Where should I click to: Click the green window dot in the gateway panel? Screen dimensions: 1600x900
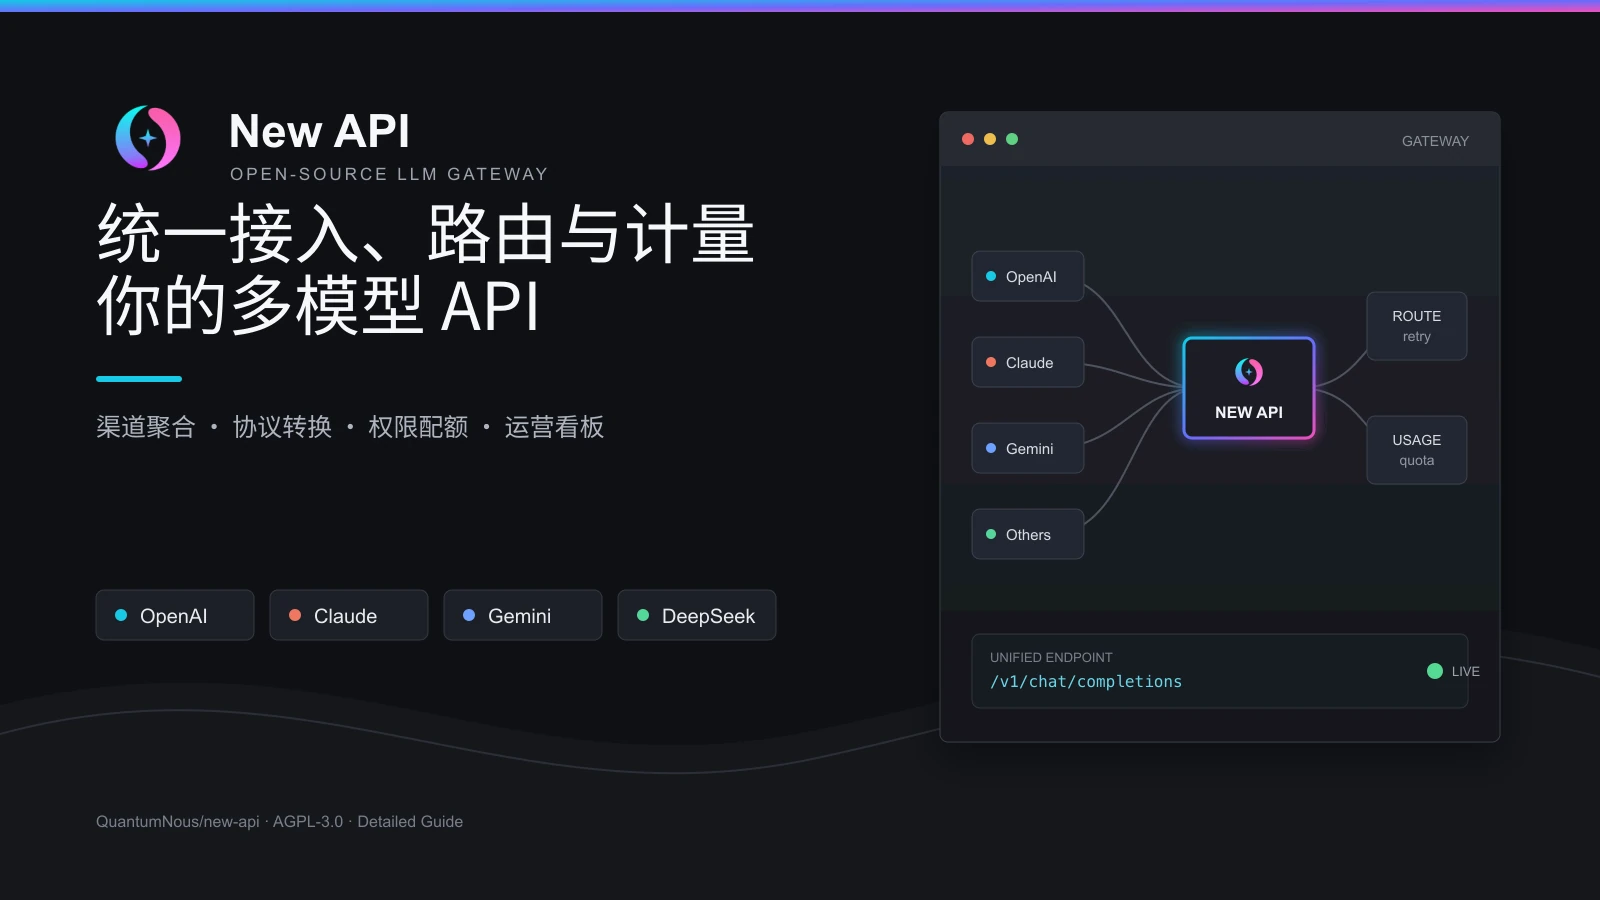click(x=1012, y=139)
